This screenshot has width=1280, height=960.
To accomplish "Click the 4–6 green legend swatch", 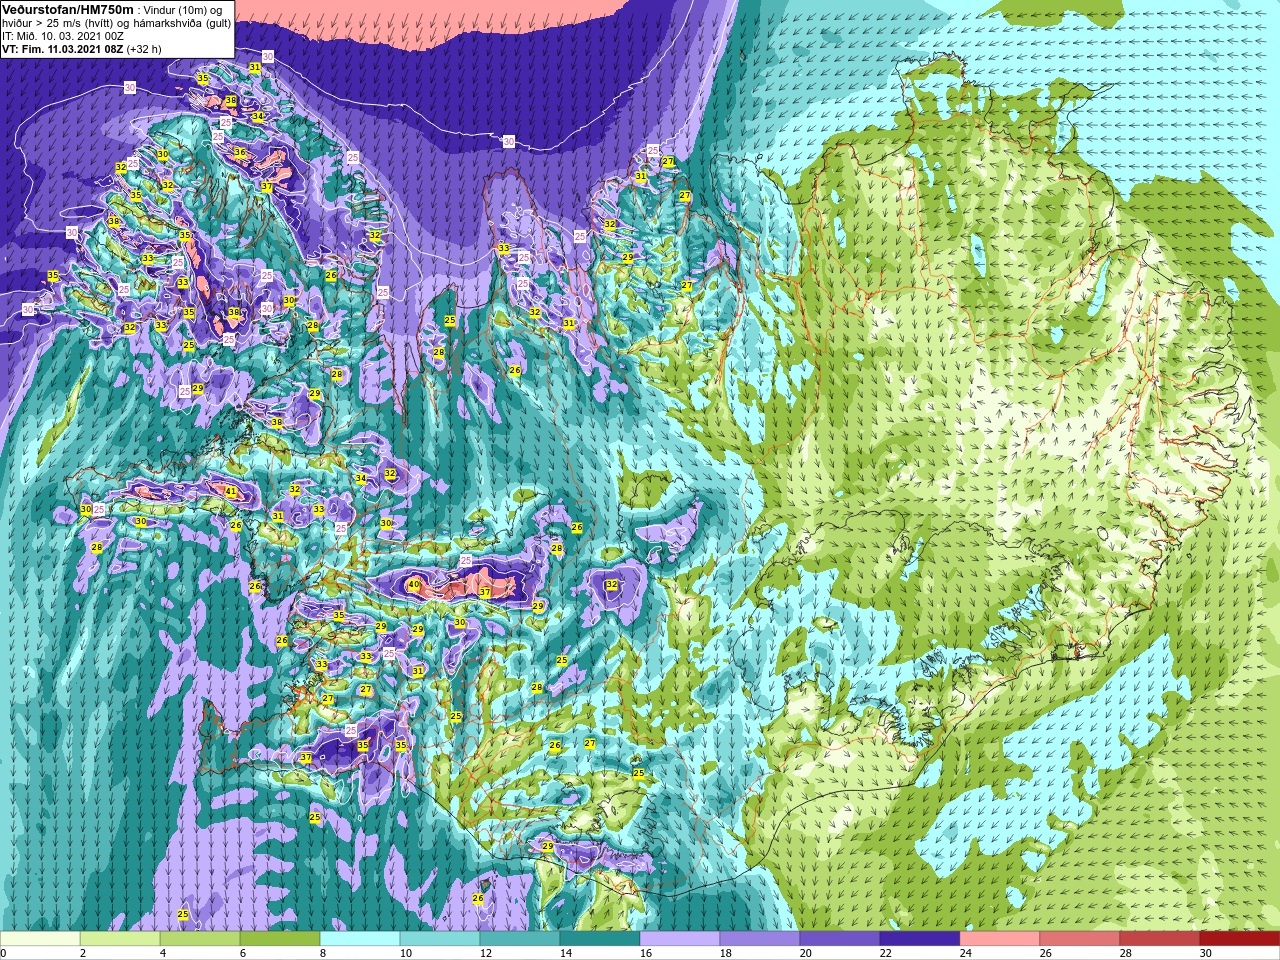I will [x=200, y=939].
